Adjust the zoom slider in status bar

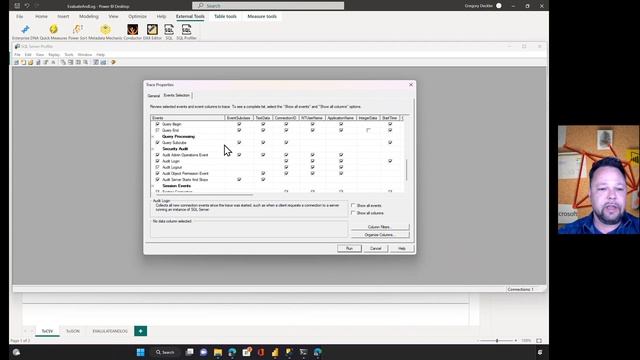tap(497, 340)
